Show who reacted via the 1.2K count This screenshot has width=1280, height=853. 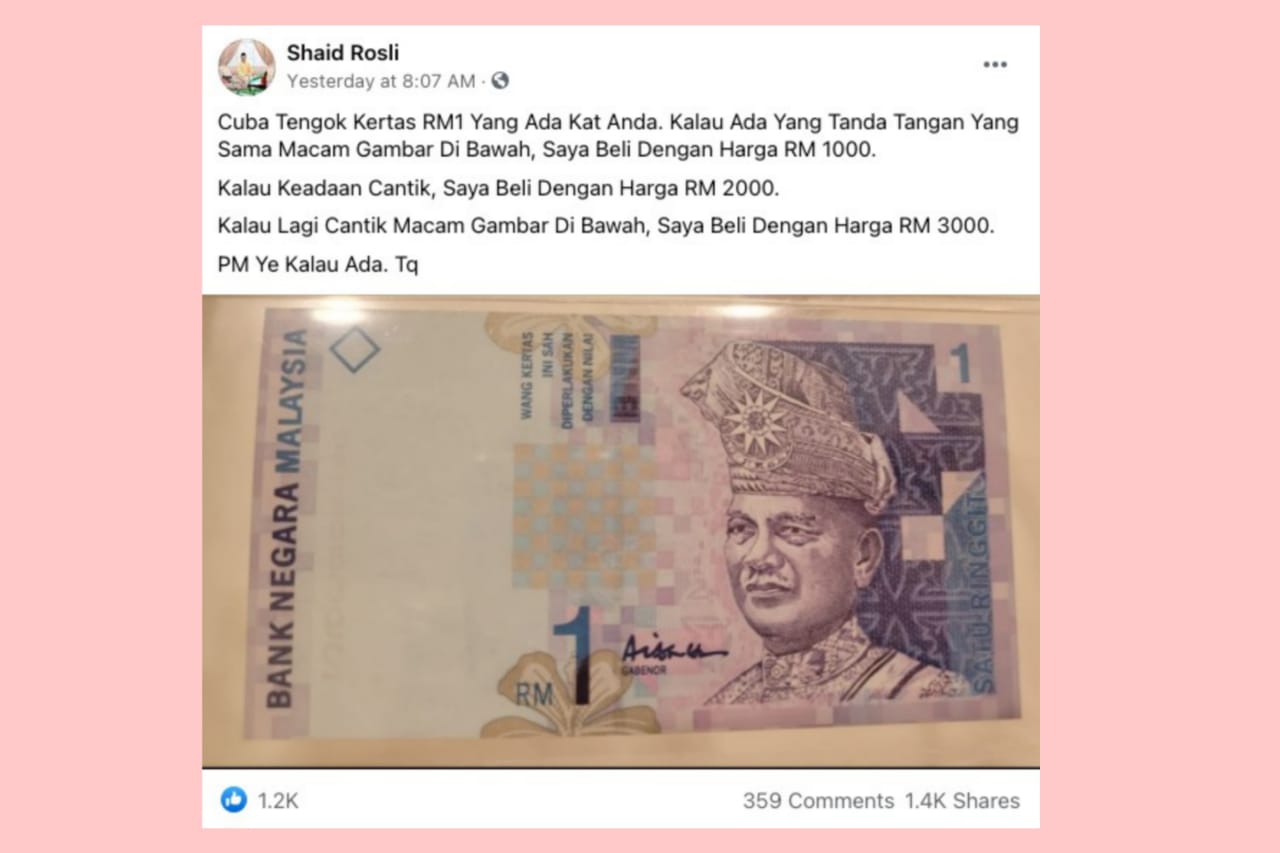point(278,801)
